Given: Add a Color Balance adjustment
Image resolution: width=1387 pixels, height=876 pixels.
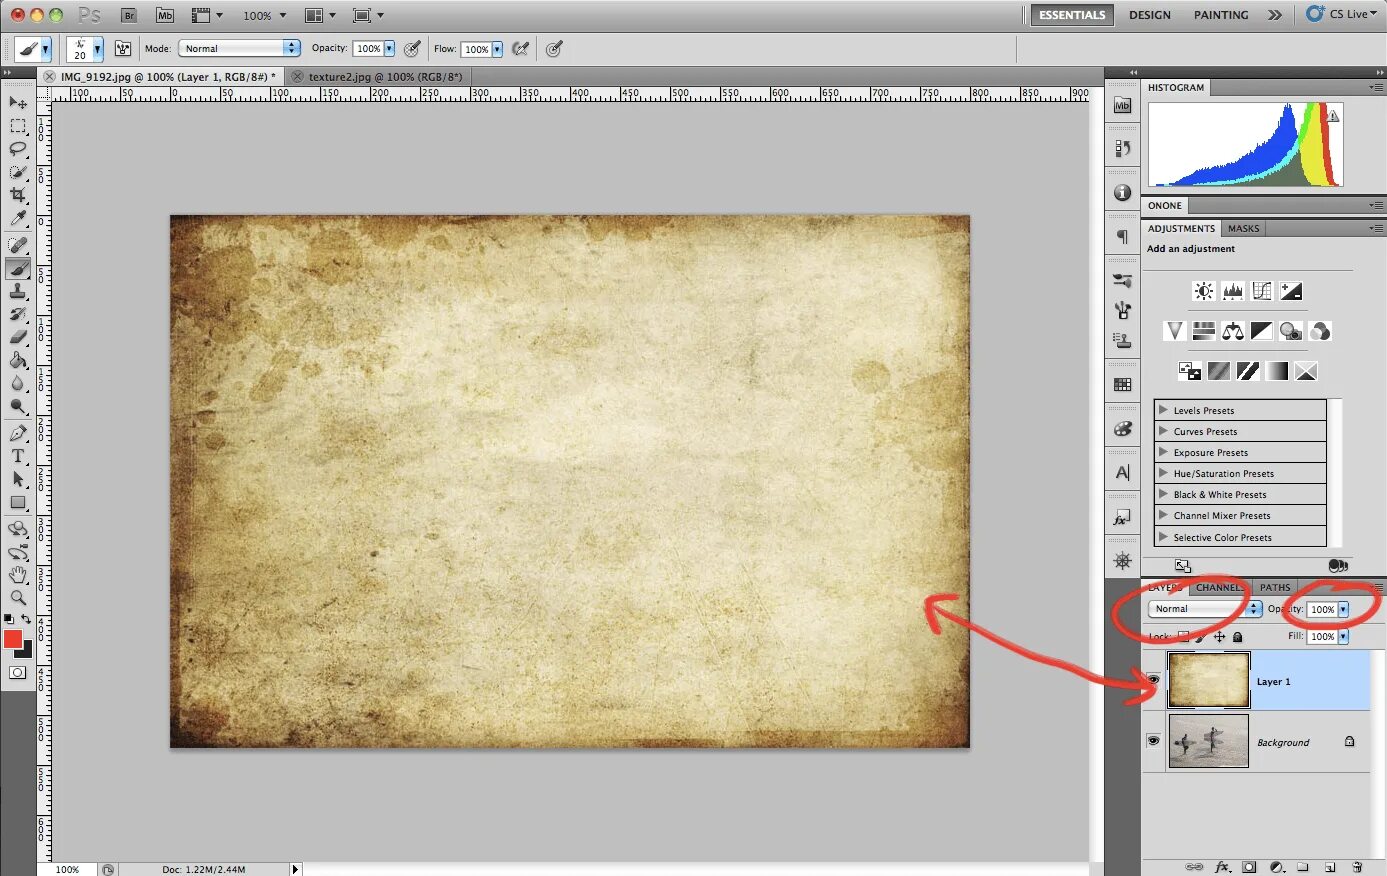Looking at the screenshot, I should 1233,331.
